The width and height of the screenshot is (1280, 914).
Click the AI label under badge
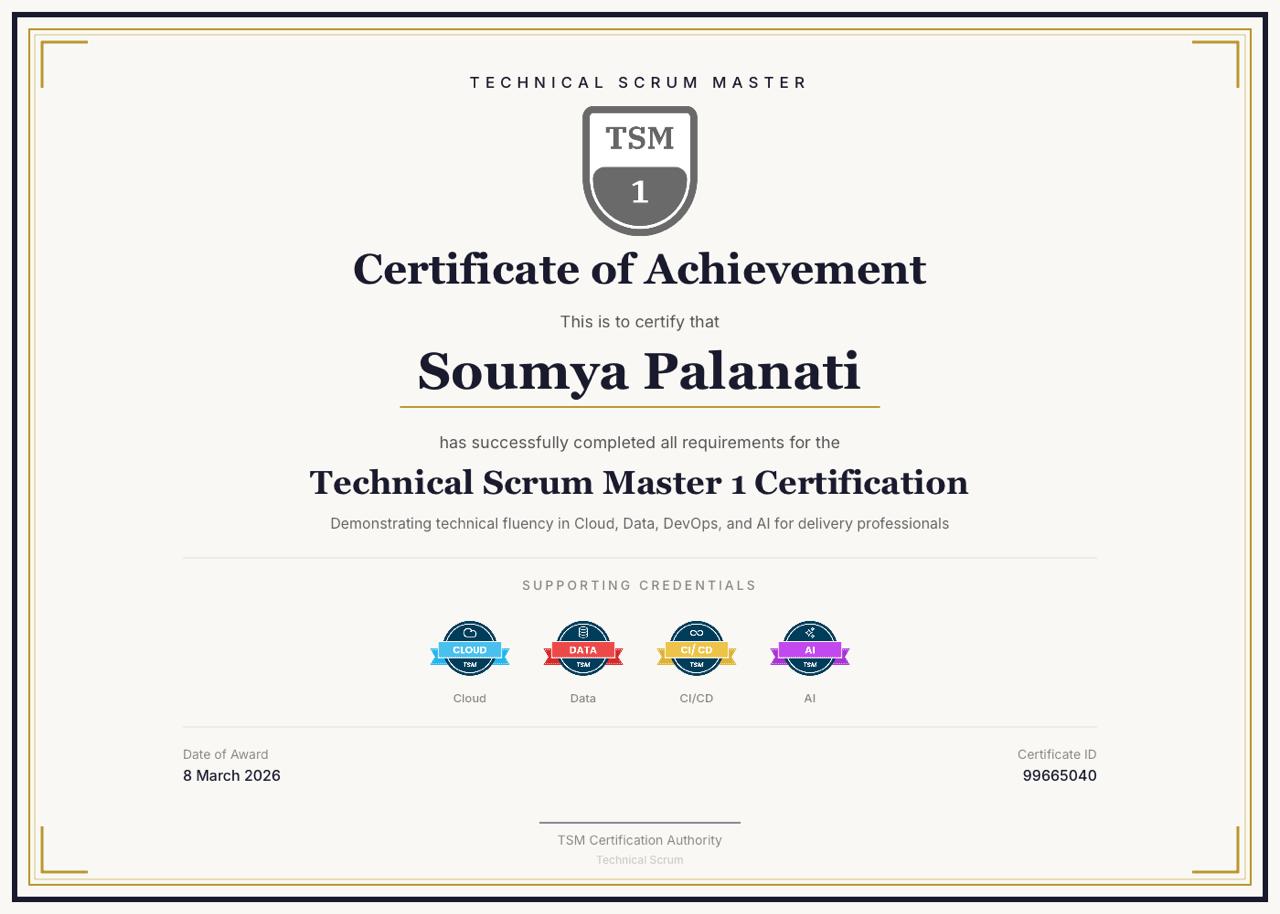[x=810, y=698]
